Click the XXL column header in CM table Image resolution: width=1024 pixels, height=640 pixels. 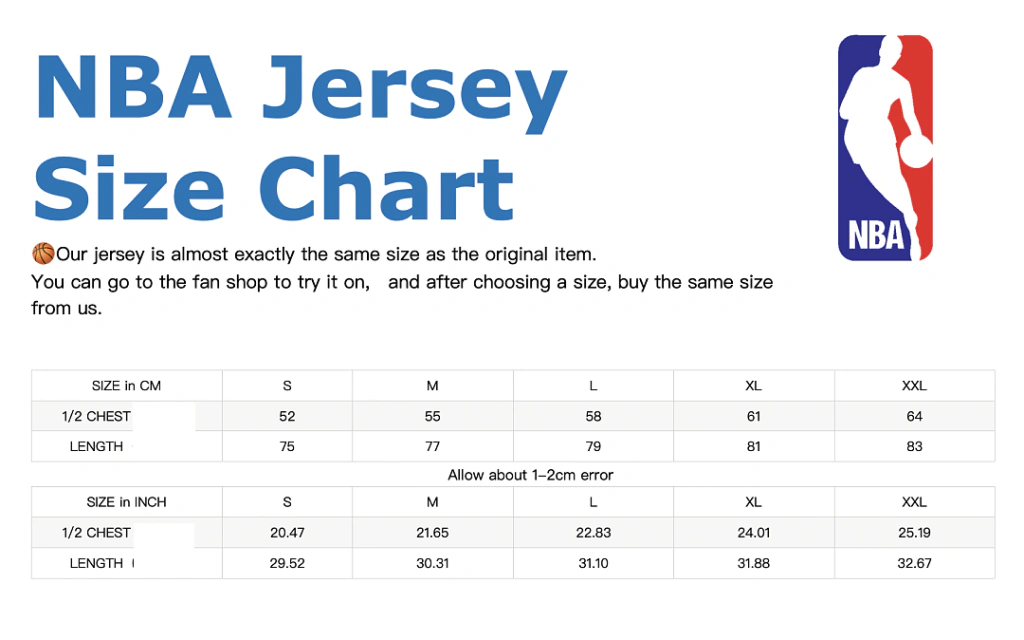point(914,386)
